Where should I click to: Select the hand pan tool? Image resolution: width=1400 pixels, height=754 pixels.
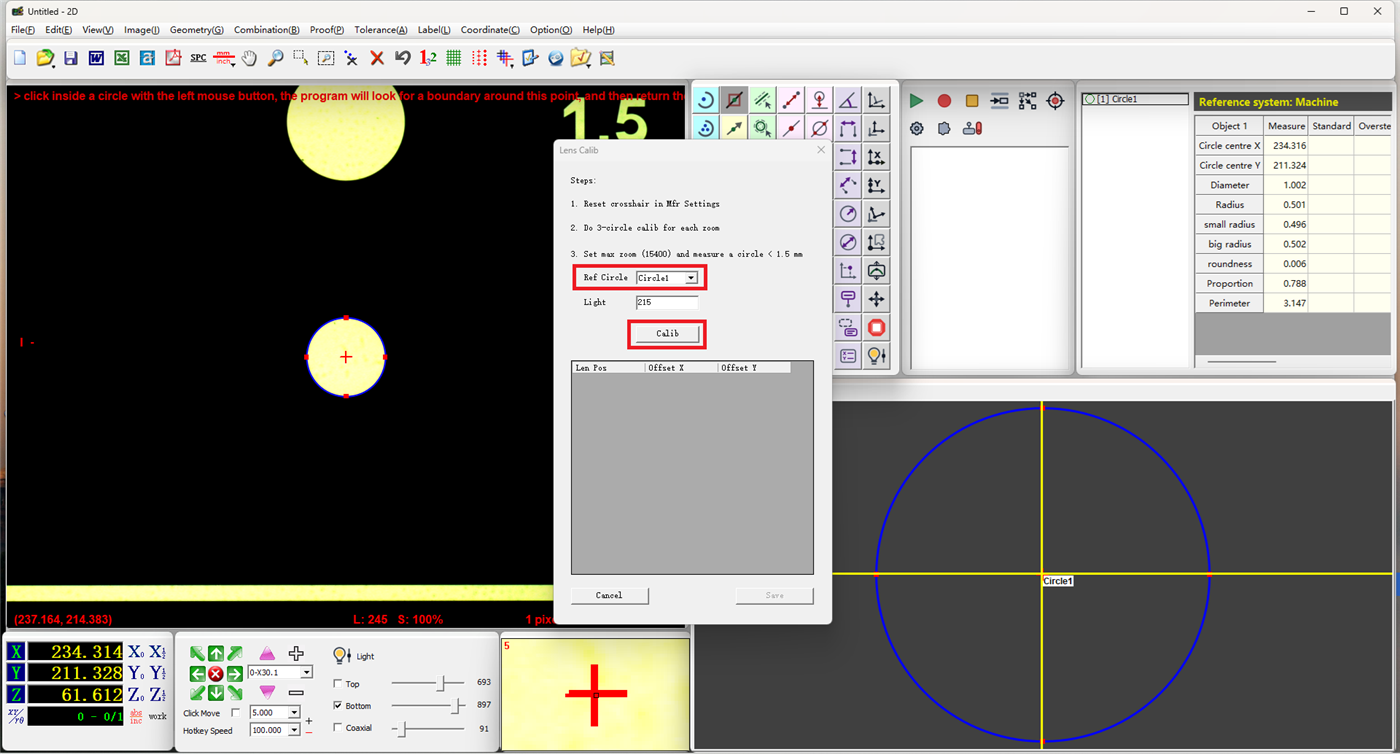click(x=249, y=58)
